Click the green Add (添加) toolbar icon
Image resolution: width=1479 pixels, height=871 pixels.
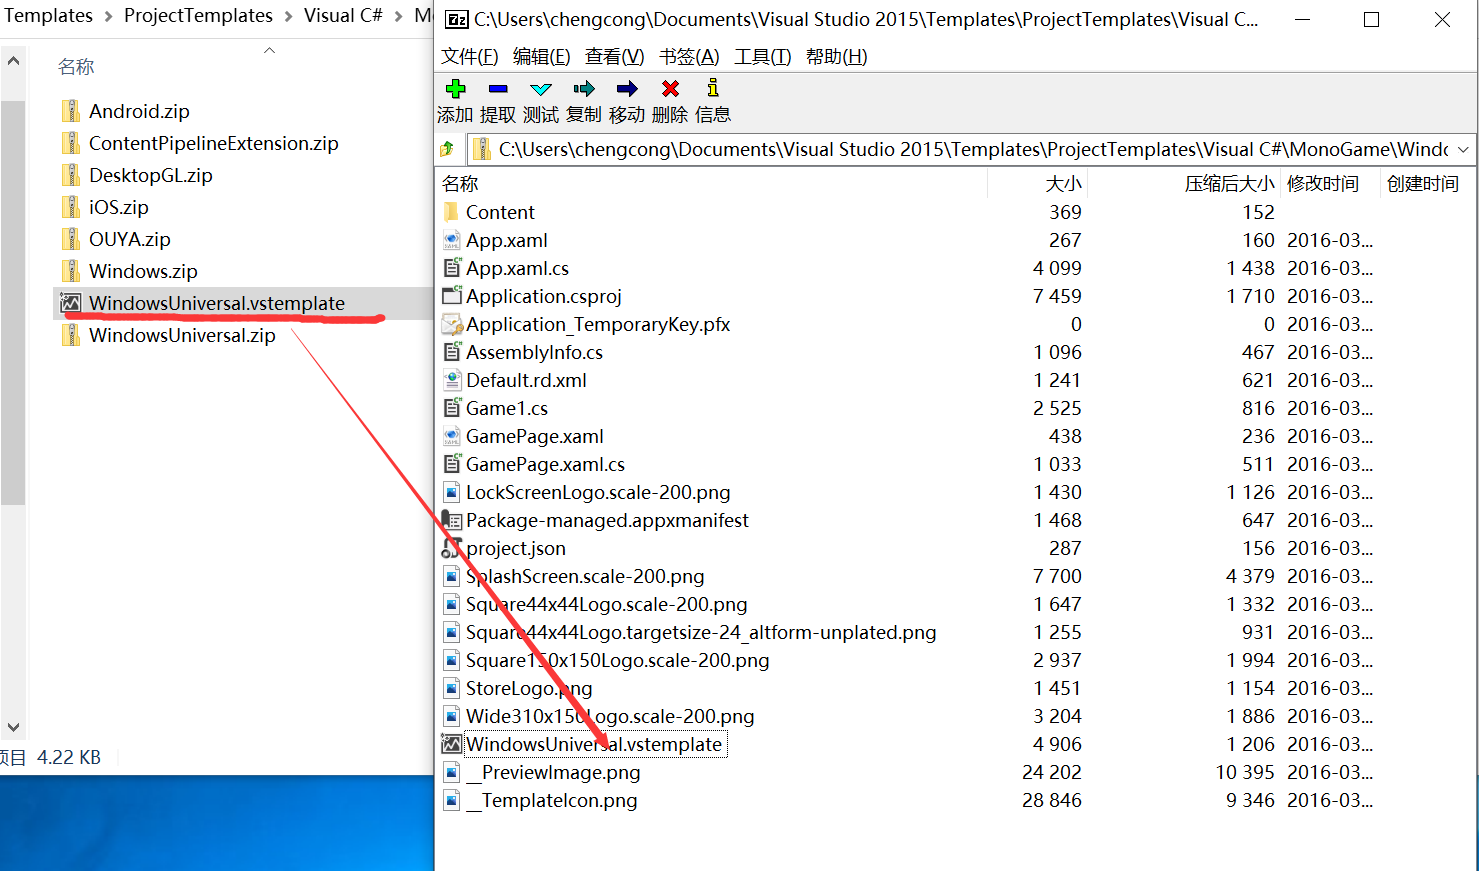(x=455, y=89)
